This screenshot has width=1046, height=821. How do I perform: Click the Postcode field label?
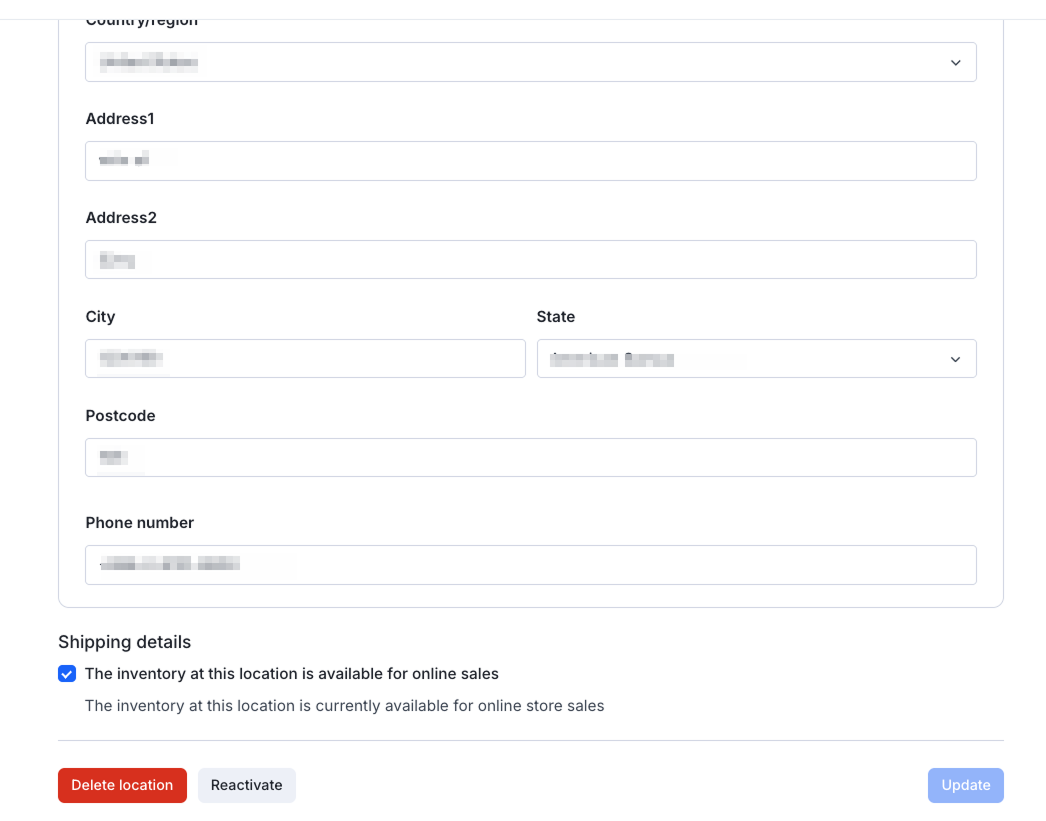click(120, 416)
